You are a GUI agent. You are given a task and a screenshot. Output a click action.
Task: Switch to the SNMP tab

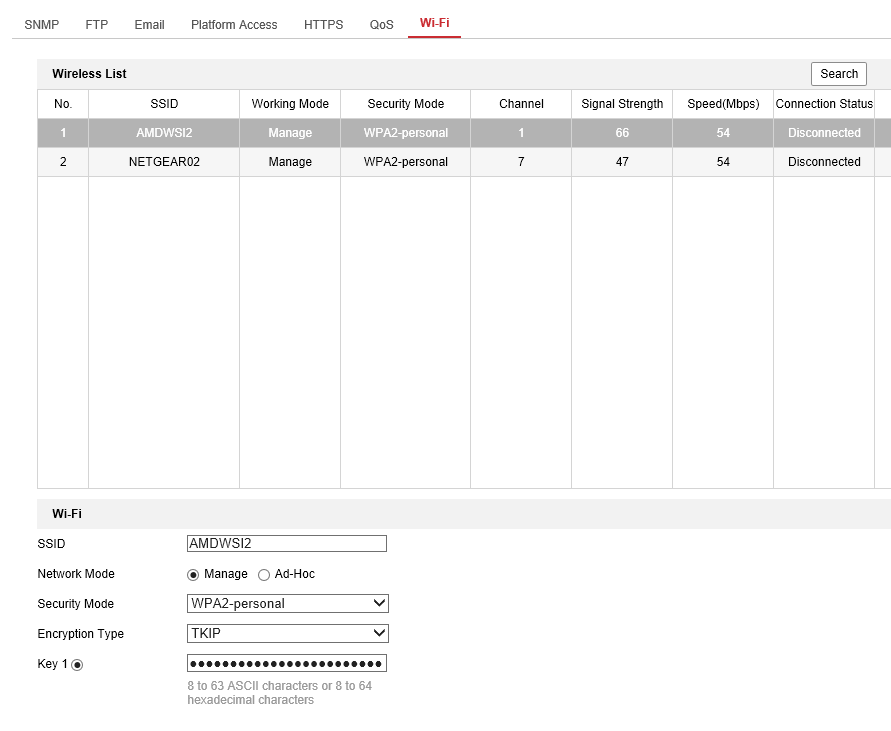tap(41, 24)
